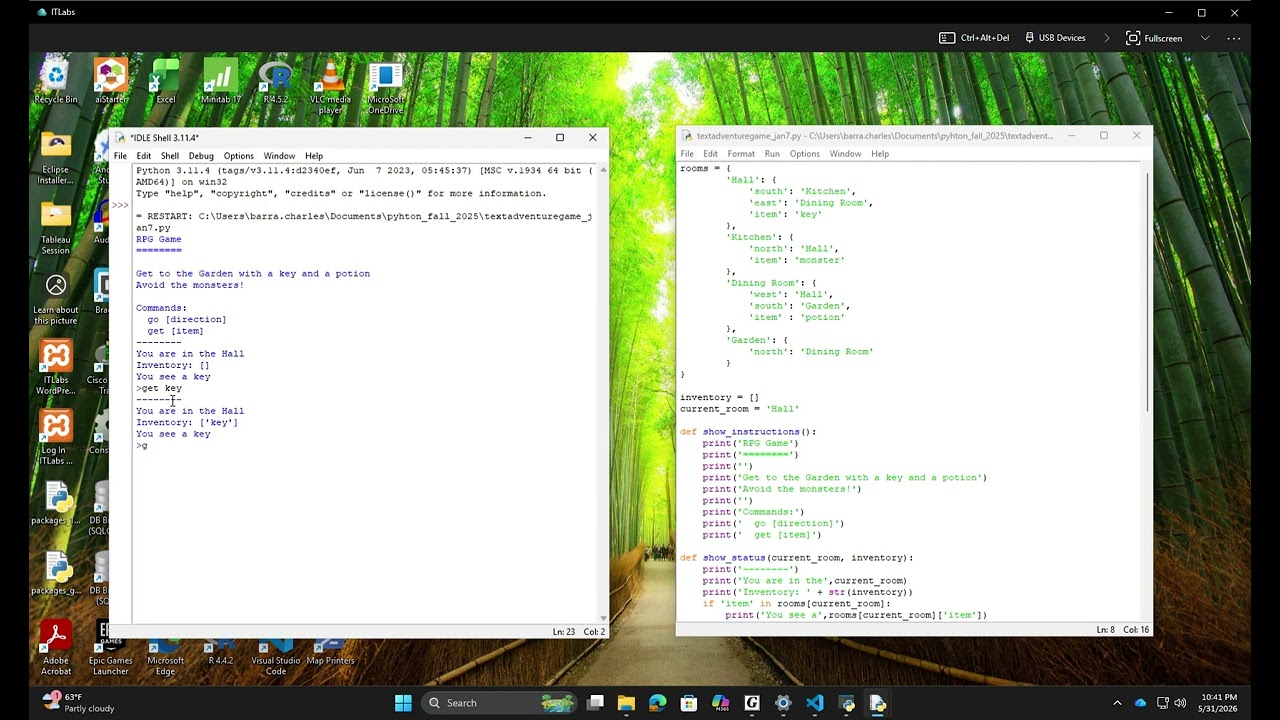The width and height of the screenshot is (1280, 720).
Task: Click the taskbar Search box
Action: click(498, 703)
